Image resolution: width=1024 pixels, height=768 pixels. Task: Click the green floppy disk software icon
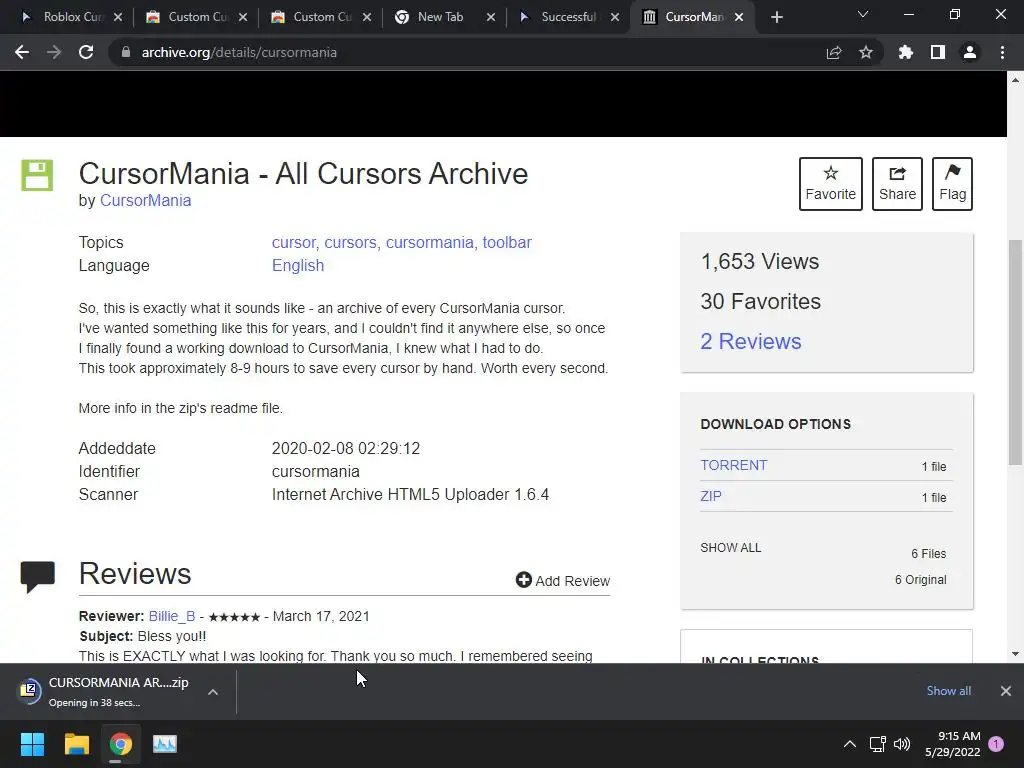pos(37,175)
